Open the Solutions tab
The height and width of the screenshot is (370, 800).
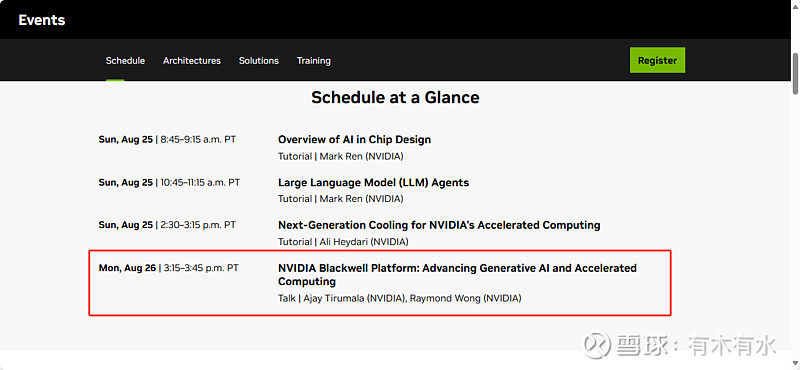coord(259,61)
